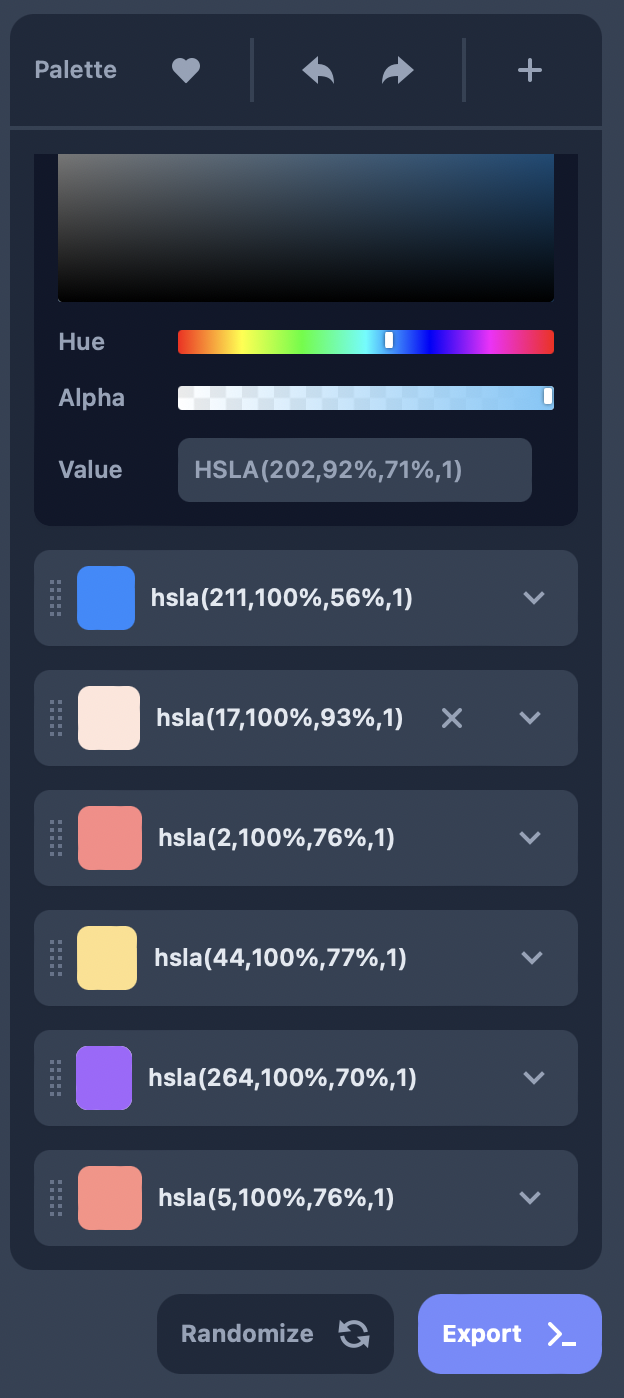Screen dimensions: 624x1398
Task: Click the drag handle beside hsla(264,100%,70%,1)
Action: tap(56, 1078)
